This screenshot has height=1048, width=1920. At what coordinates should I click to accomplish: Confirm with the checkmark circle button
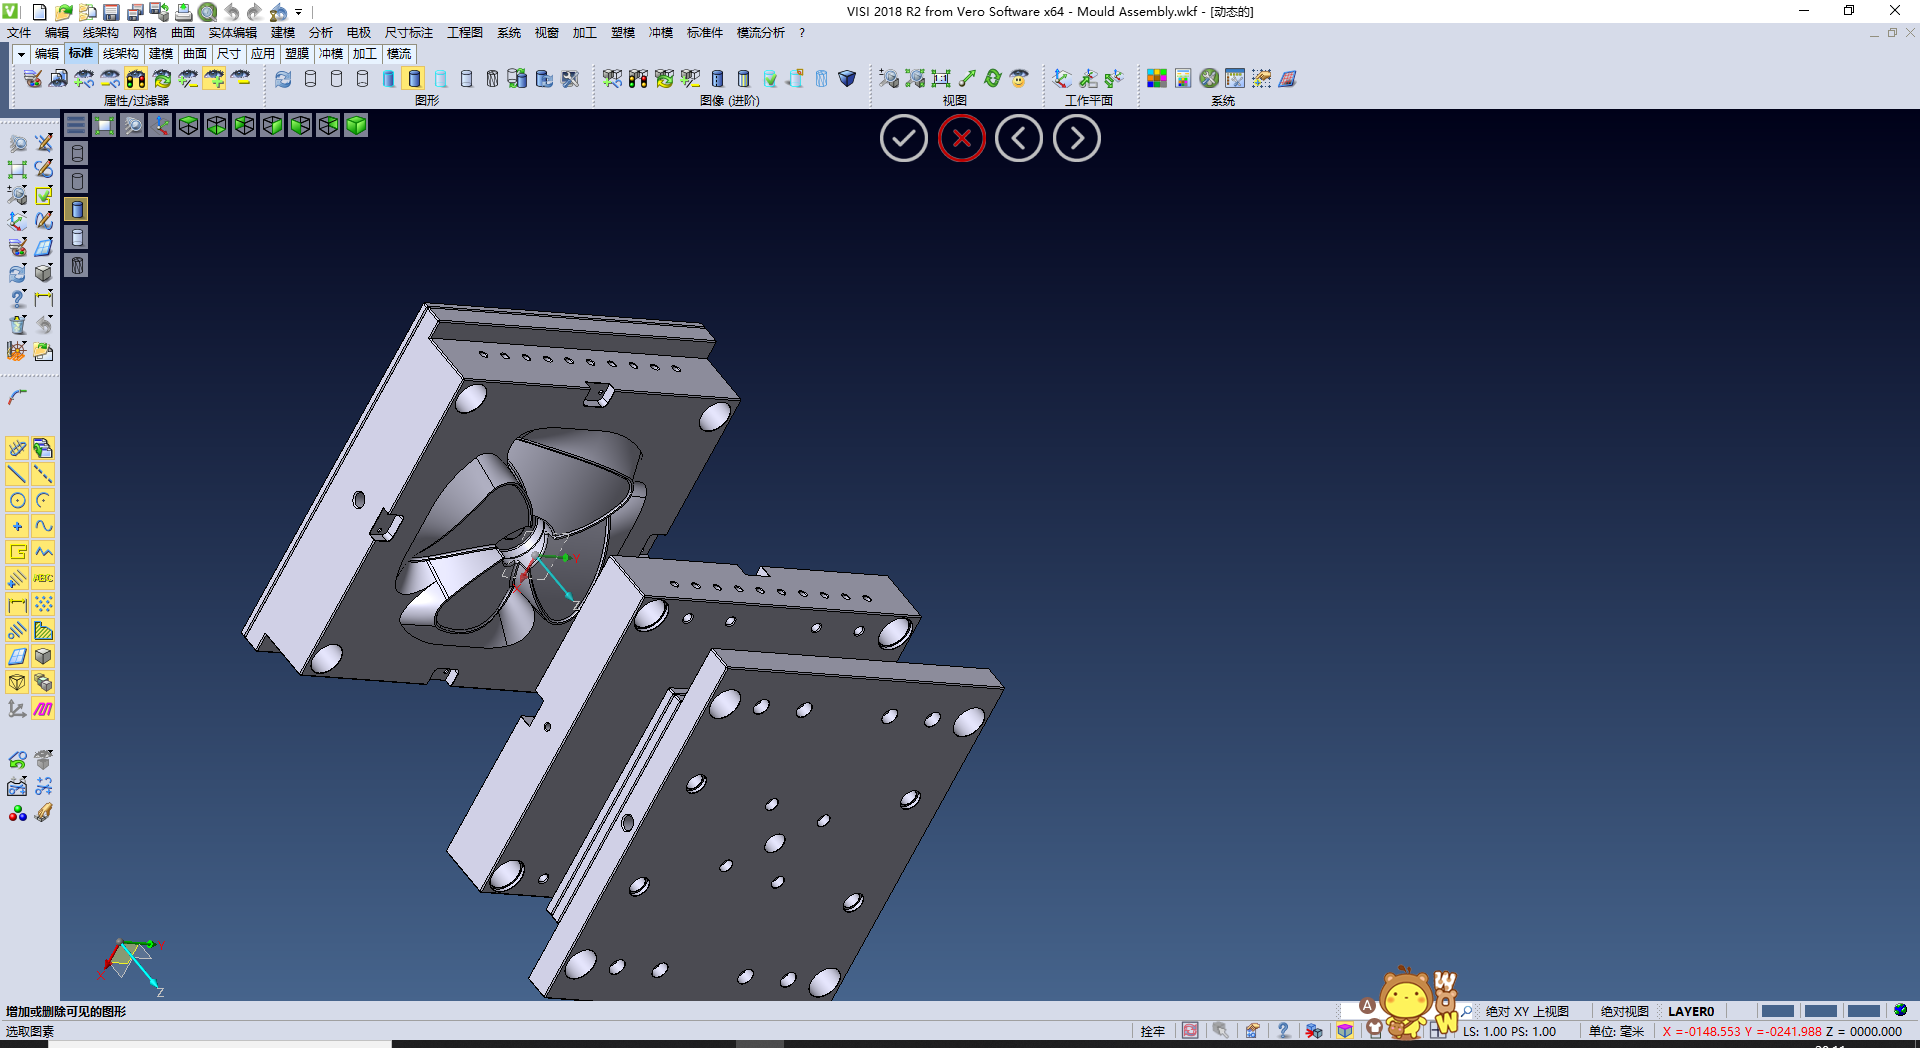pos(903,139)
